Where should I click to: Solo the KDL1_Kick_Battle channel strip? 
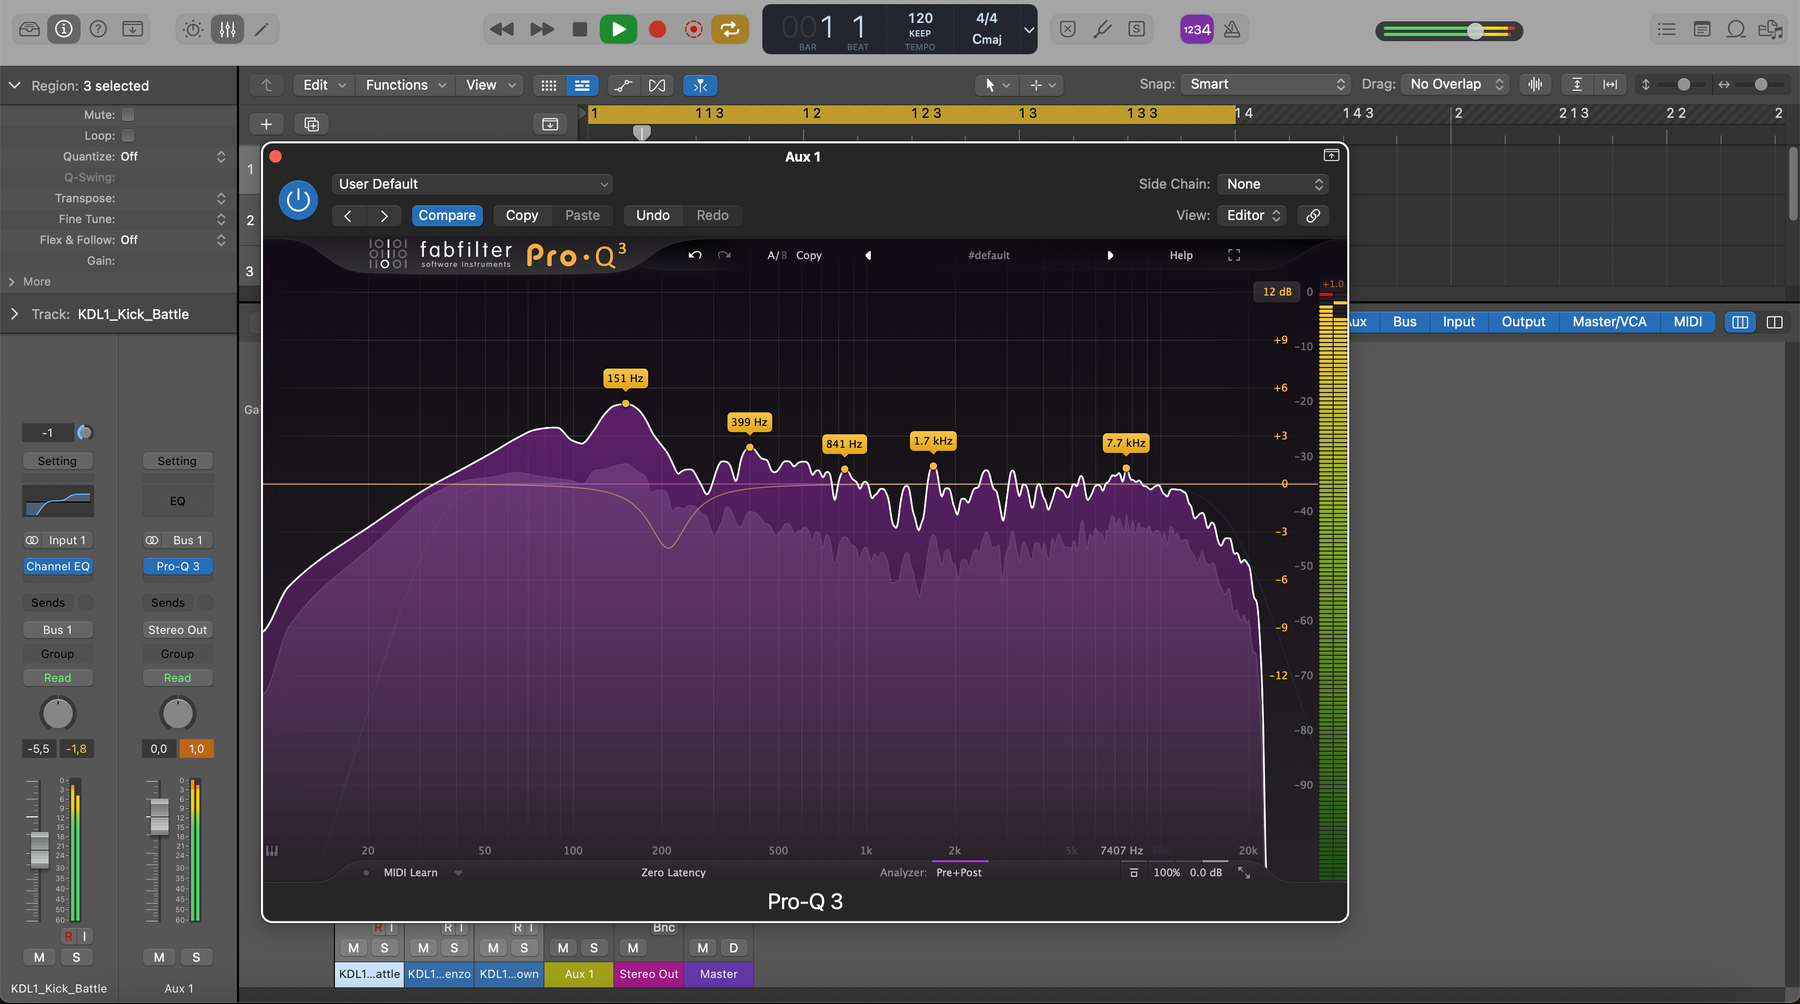pyautogui.click(x=76, y=957)
